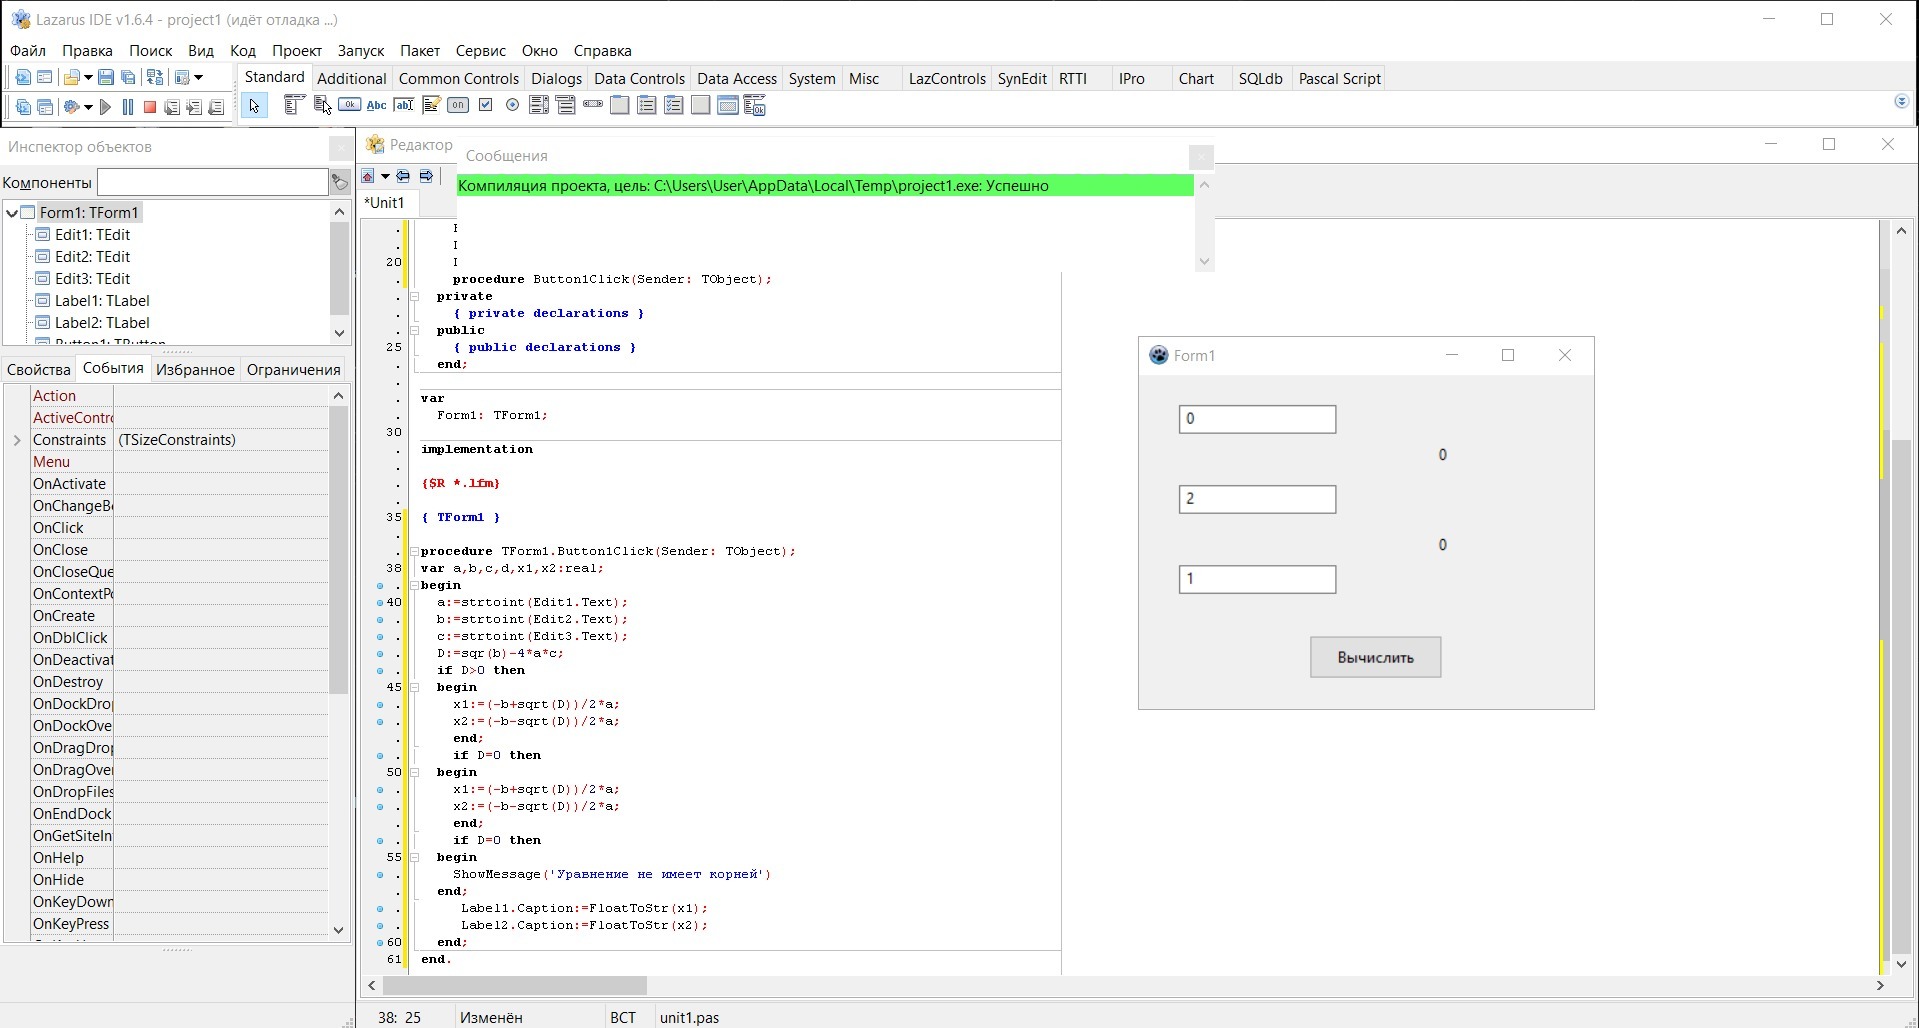The image size is (1919, 1028).
Task: Collapse the private section code fold
Action: coord(413,296)
